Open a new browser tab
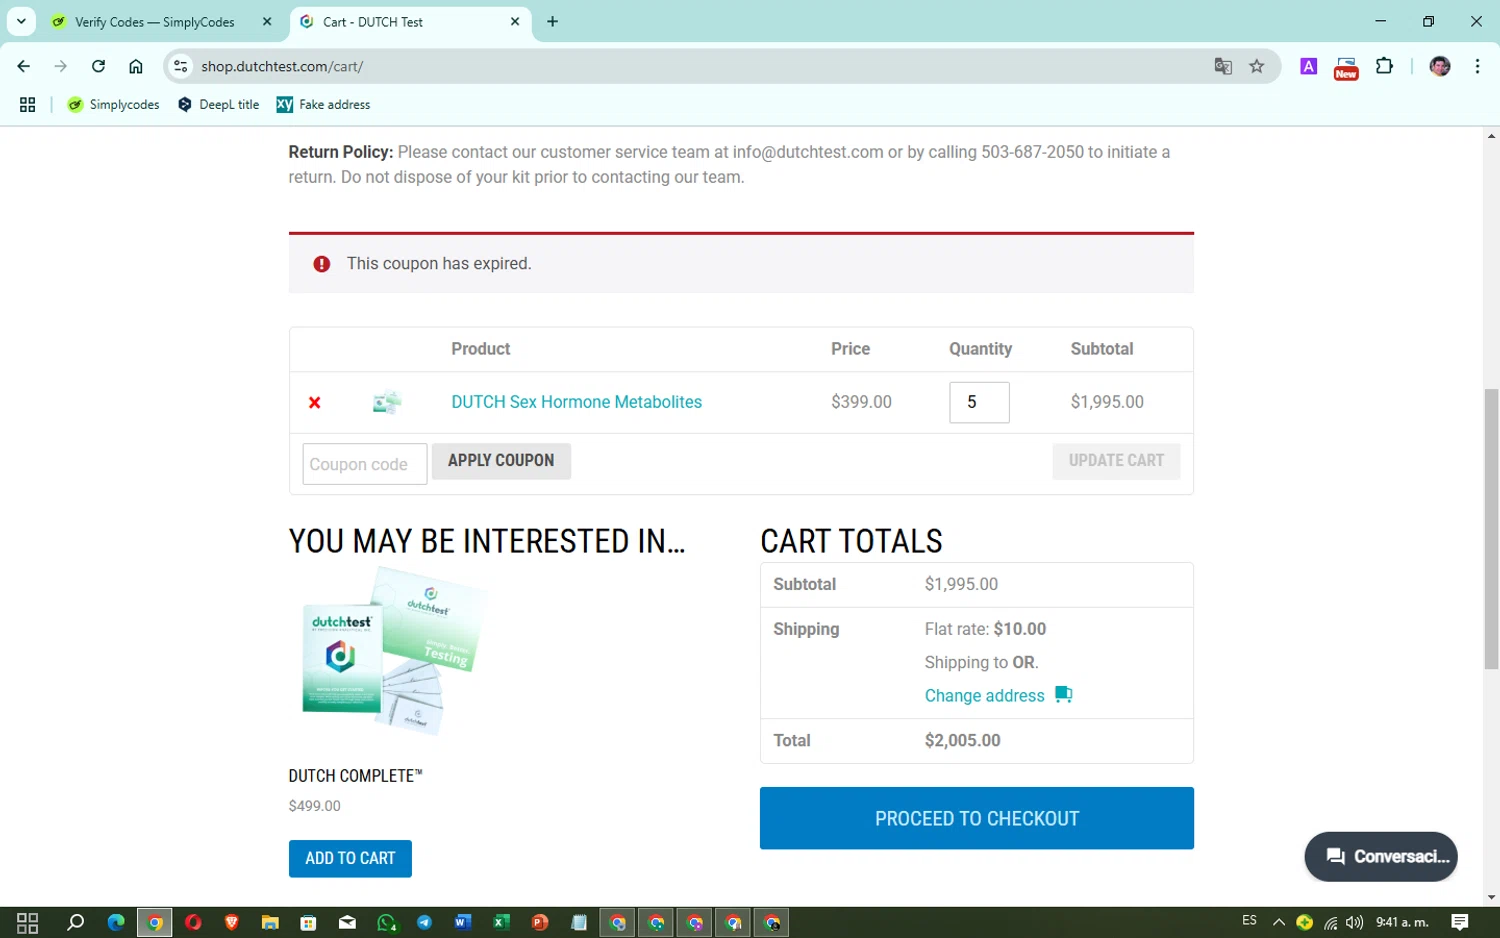The width and height of the screenshot is (1500, 938). pos(552,21)
